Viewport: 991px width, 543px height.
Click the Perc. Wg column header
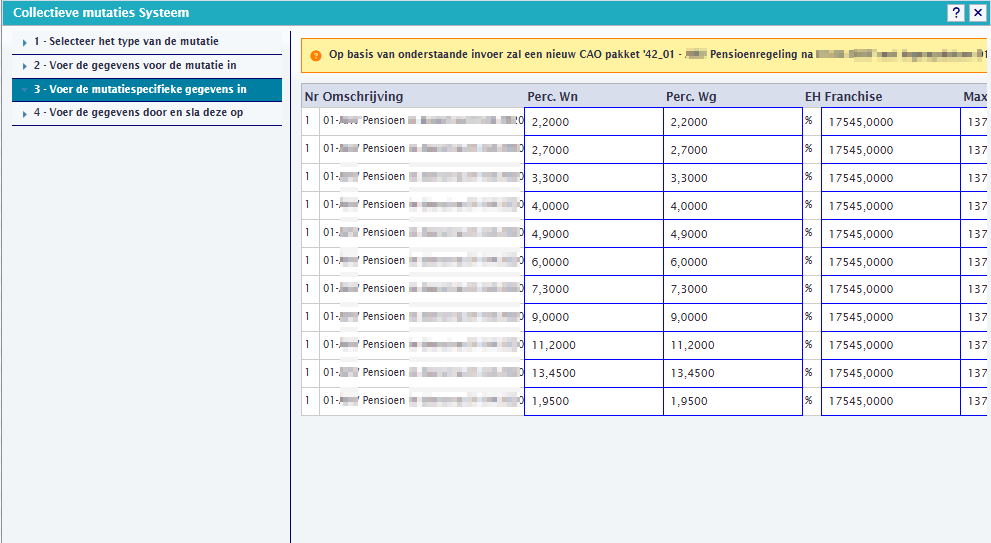691,97
